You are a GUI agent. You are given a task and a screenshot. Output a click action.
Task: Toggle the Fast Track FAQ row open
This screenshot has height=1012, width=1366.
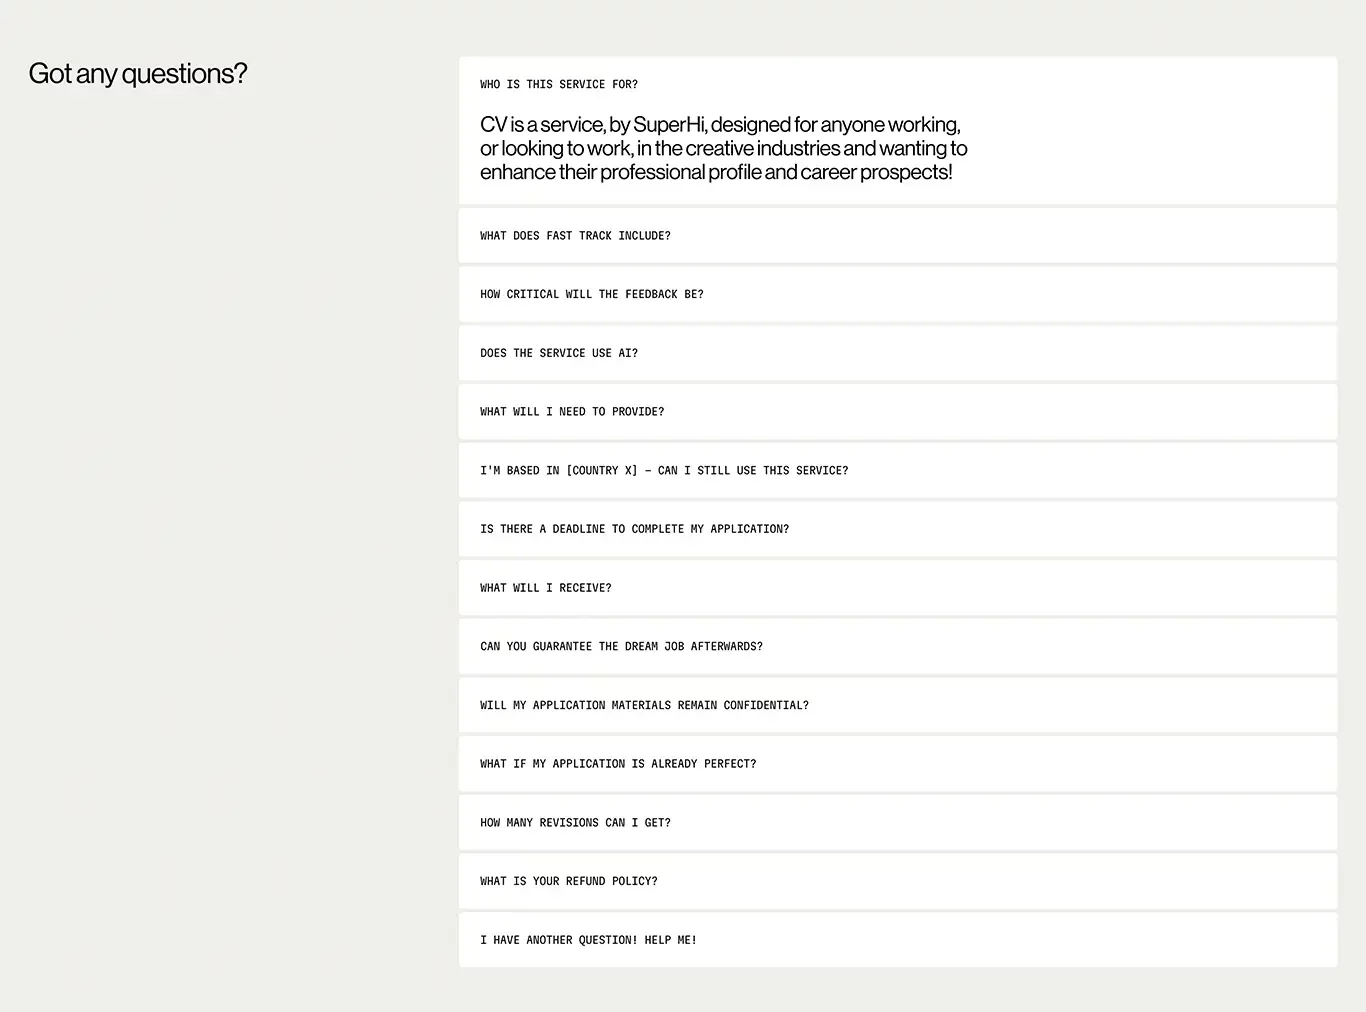898,236
